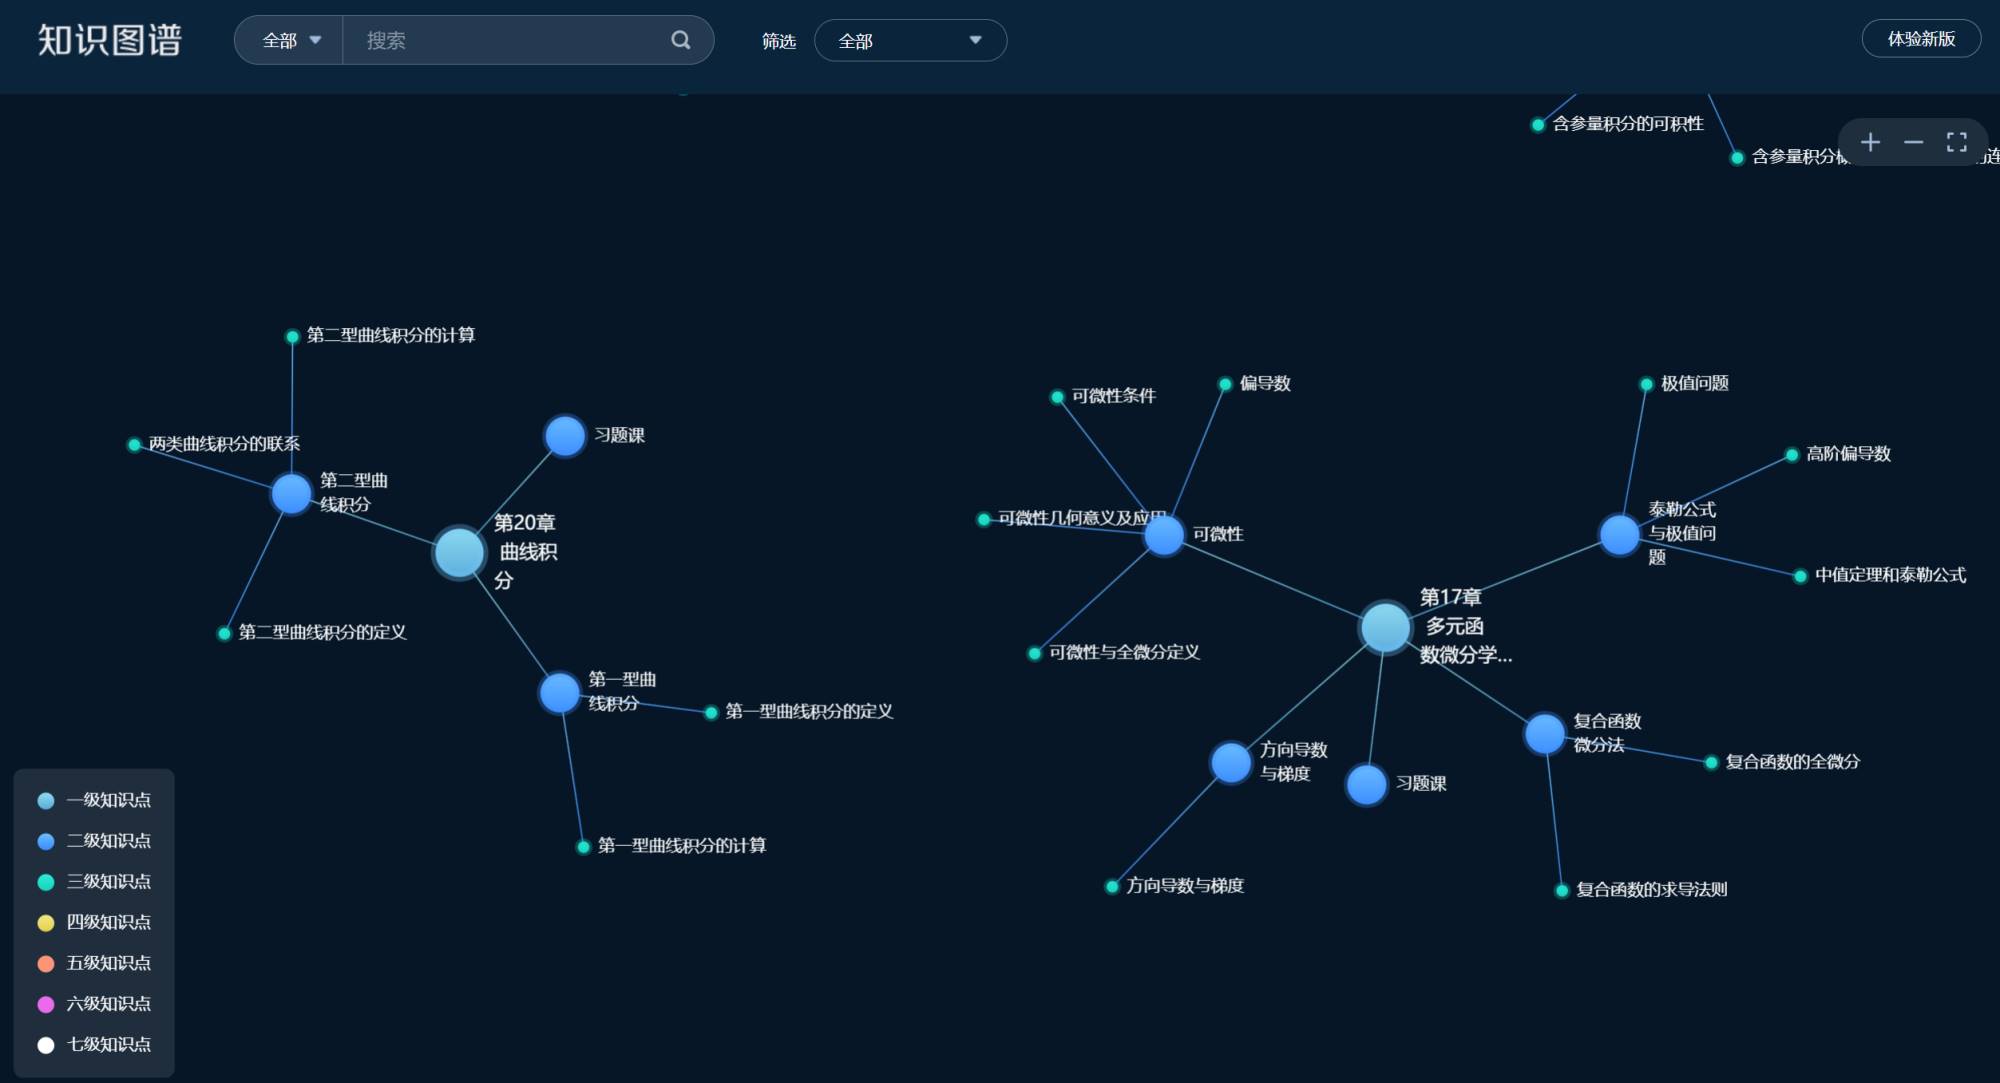Screen dimensions: 2000x1083
Task: Open the 筛选 filter dropdown
Action: pyautogui.click(x=909, y=40)
